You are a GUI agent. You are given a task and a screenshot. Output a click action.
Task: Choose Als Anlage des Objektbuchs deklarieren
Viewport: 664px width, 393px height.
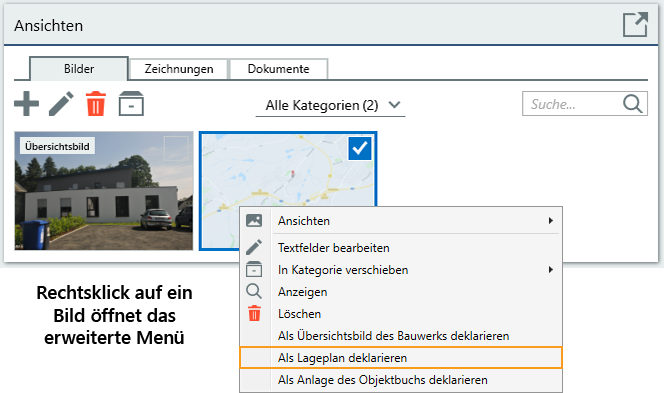(x=401, y=379)
